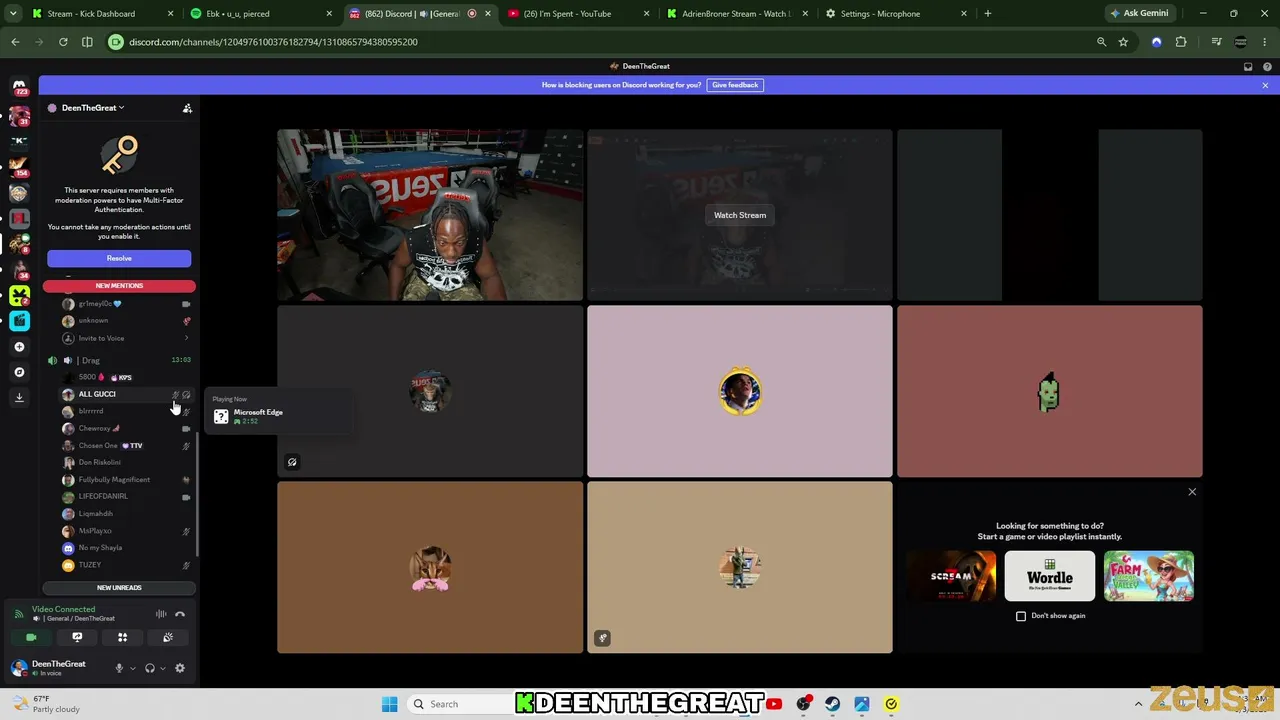
Task: Dismiss the blocking feedback banner
Action: 1265,85
